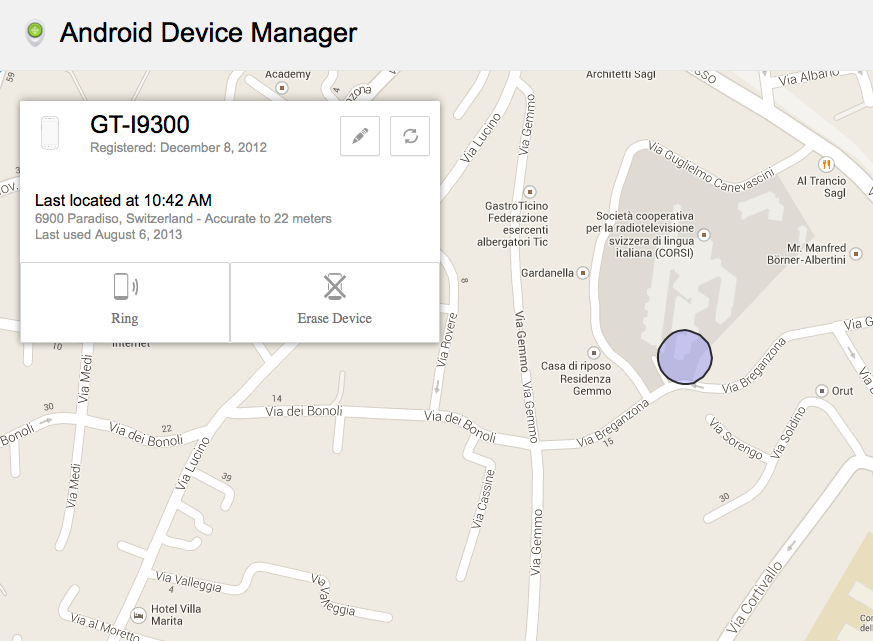Click the pencil rename device icon

360,136
